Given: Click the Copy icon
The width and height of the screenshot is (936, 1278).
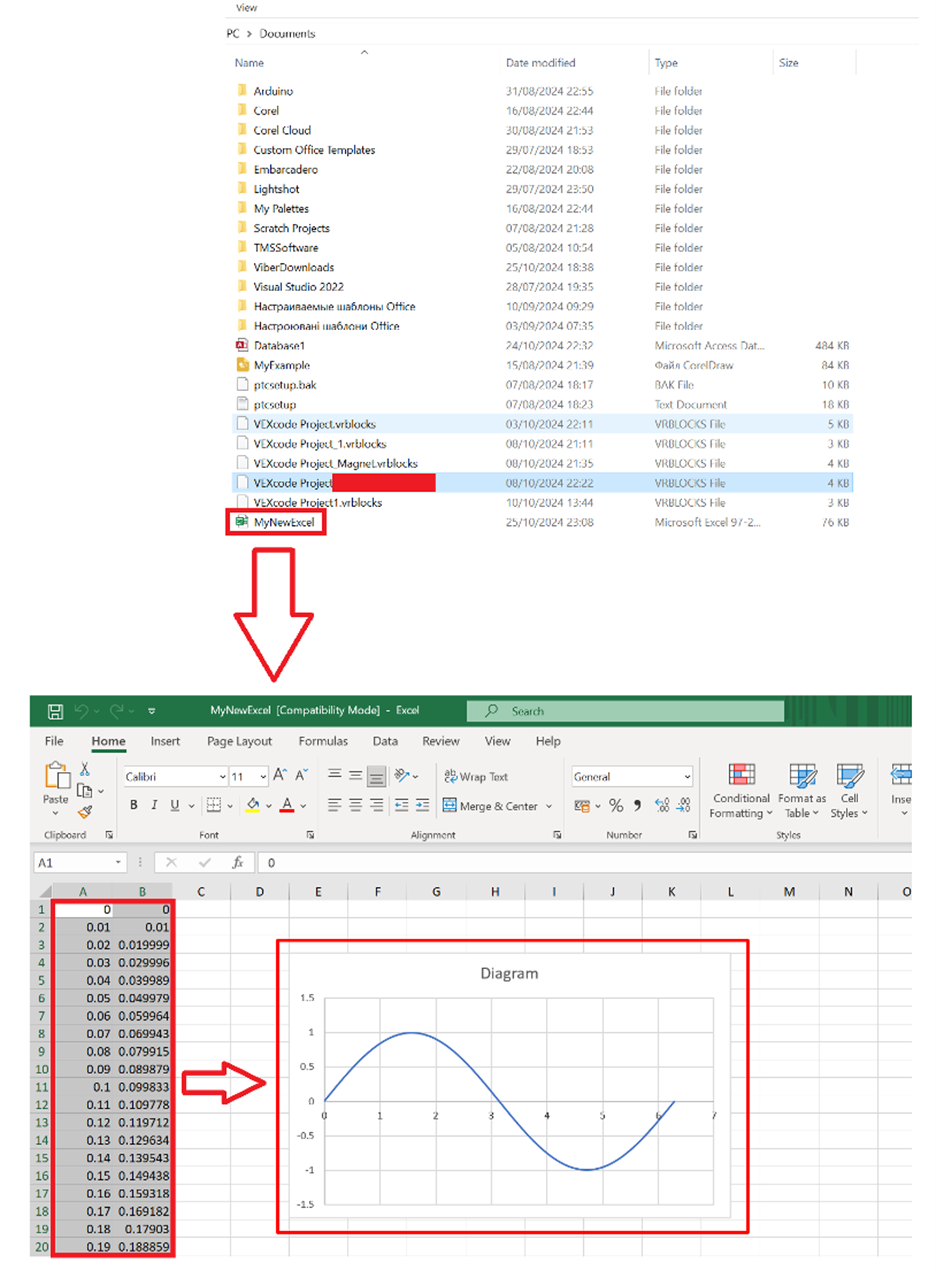Looking at the screenshot, I should (84, 790).
